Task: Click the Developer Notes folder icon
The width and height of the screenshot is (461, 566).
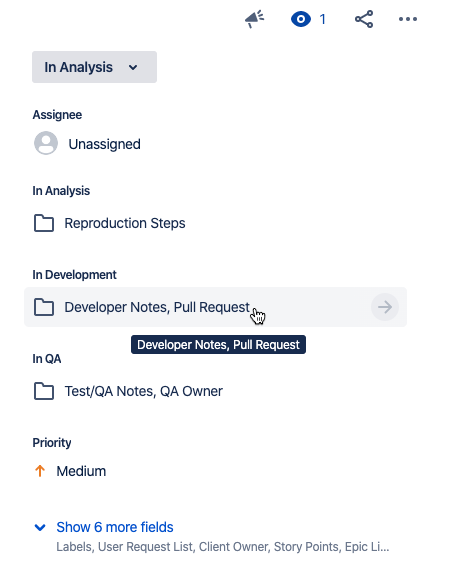Action: (44, 307)
